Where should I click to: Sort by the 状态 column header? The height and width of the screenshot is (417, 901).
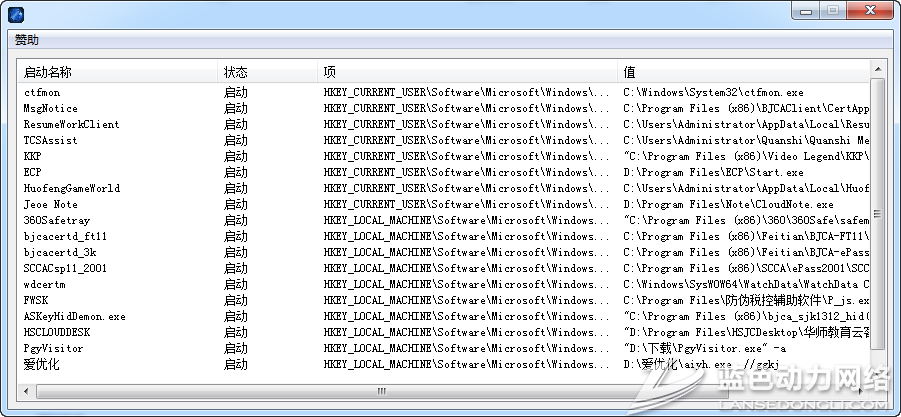tap(236, 72)
